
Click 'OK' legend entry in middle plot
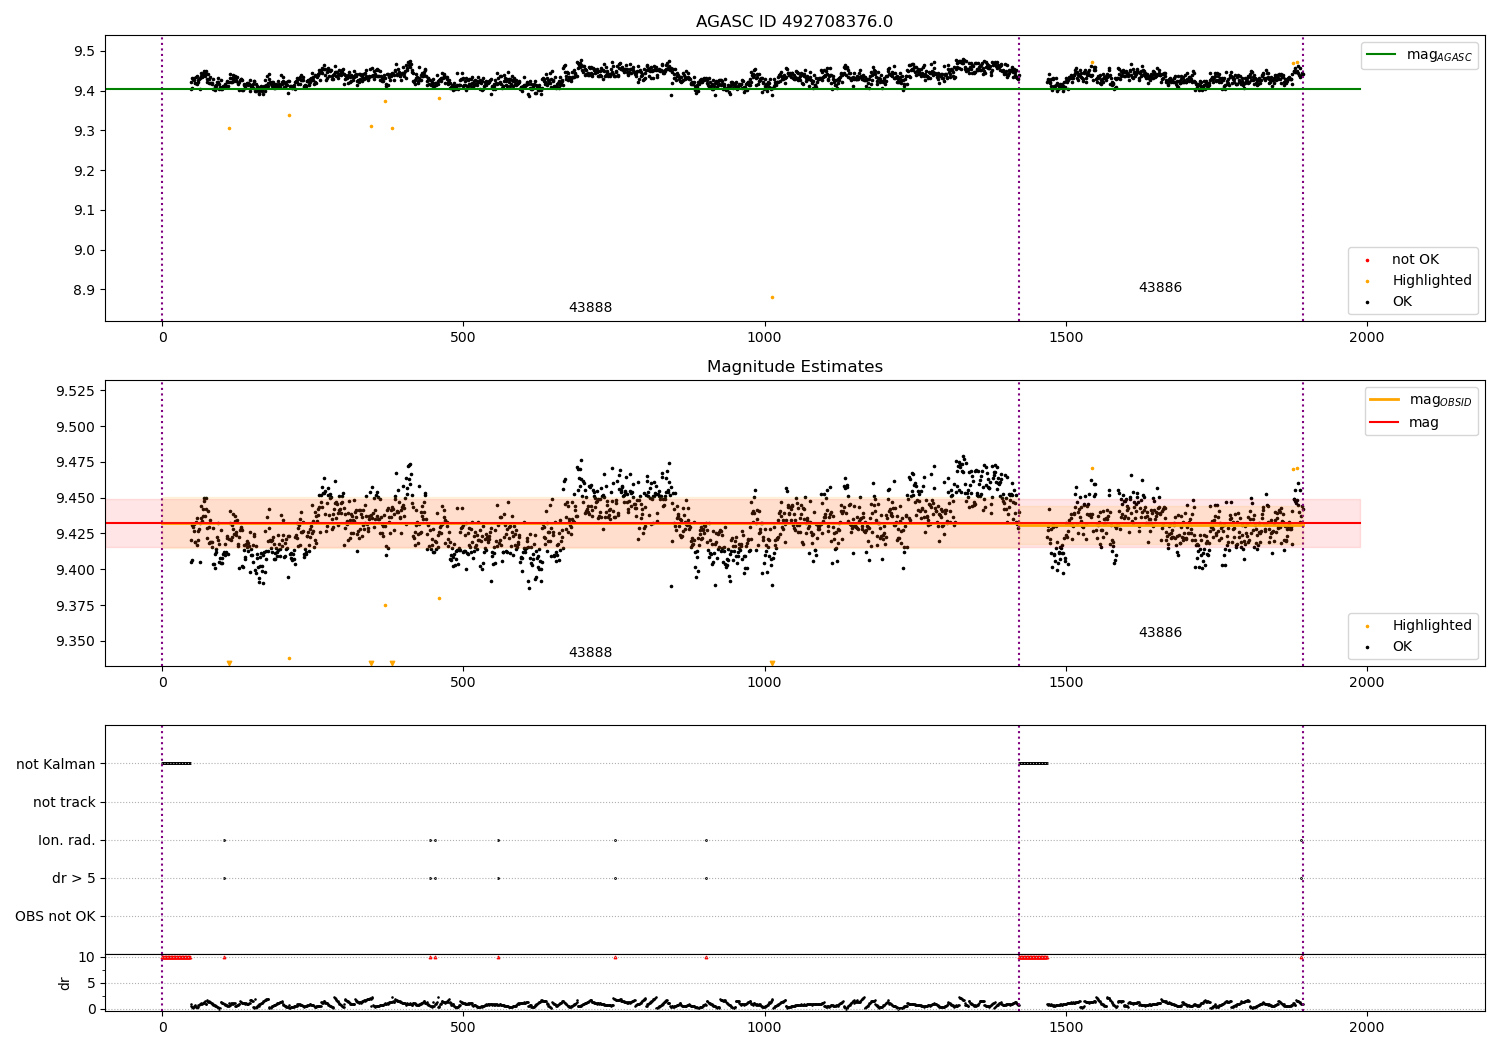coord(1390,647)
